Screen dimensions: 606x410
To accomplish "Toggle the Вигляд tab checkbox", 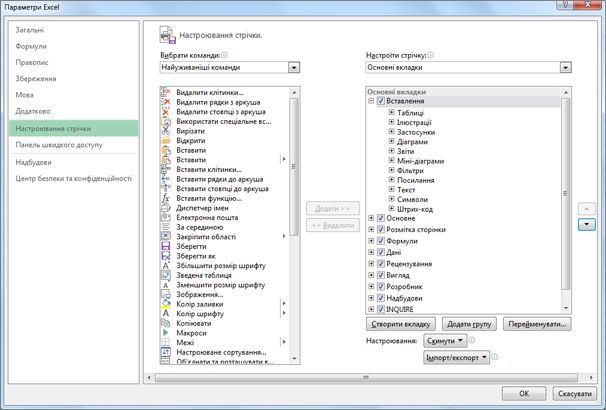I will pyautogui.click(x=381, y=275).
